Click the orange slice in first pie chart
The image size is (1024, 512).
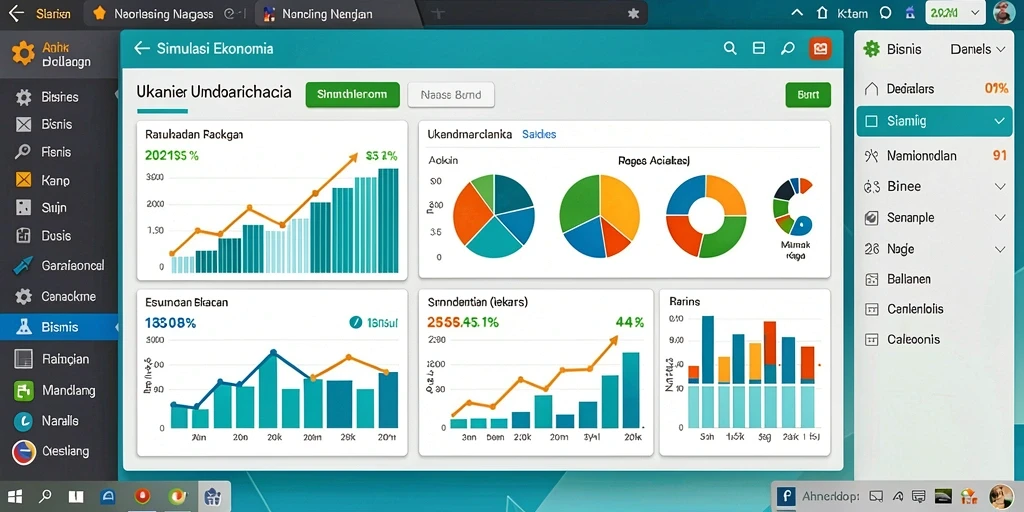[470, 212]
